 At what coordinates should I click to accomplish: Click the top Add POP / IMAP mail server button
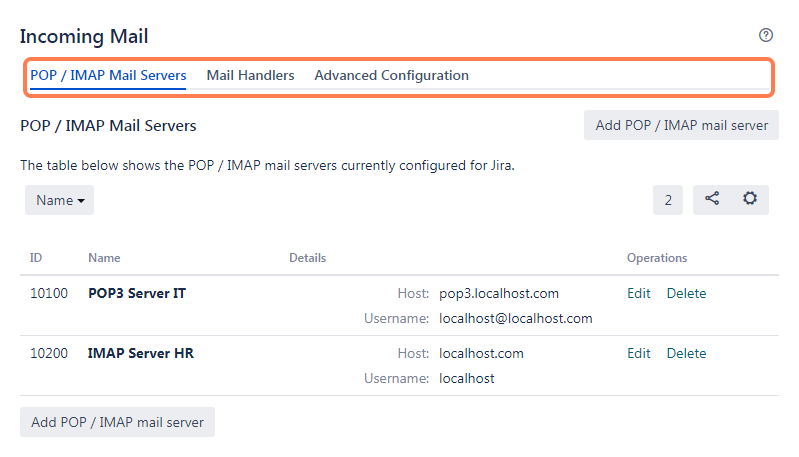click(x=681, y=125)
